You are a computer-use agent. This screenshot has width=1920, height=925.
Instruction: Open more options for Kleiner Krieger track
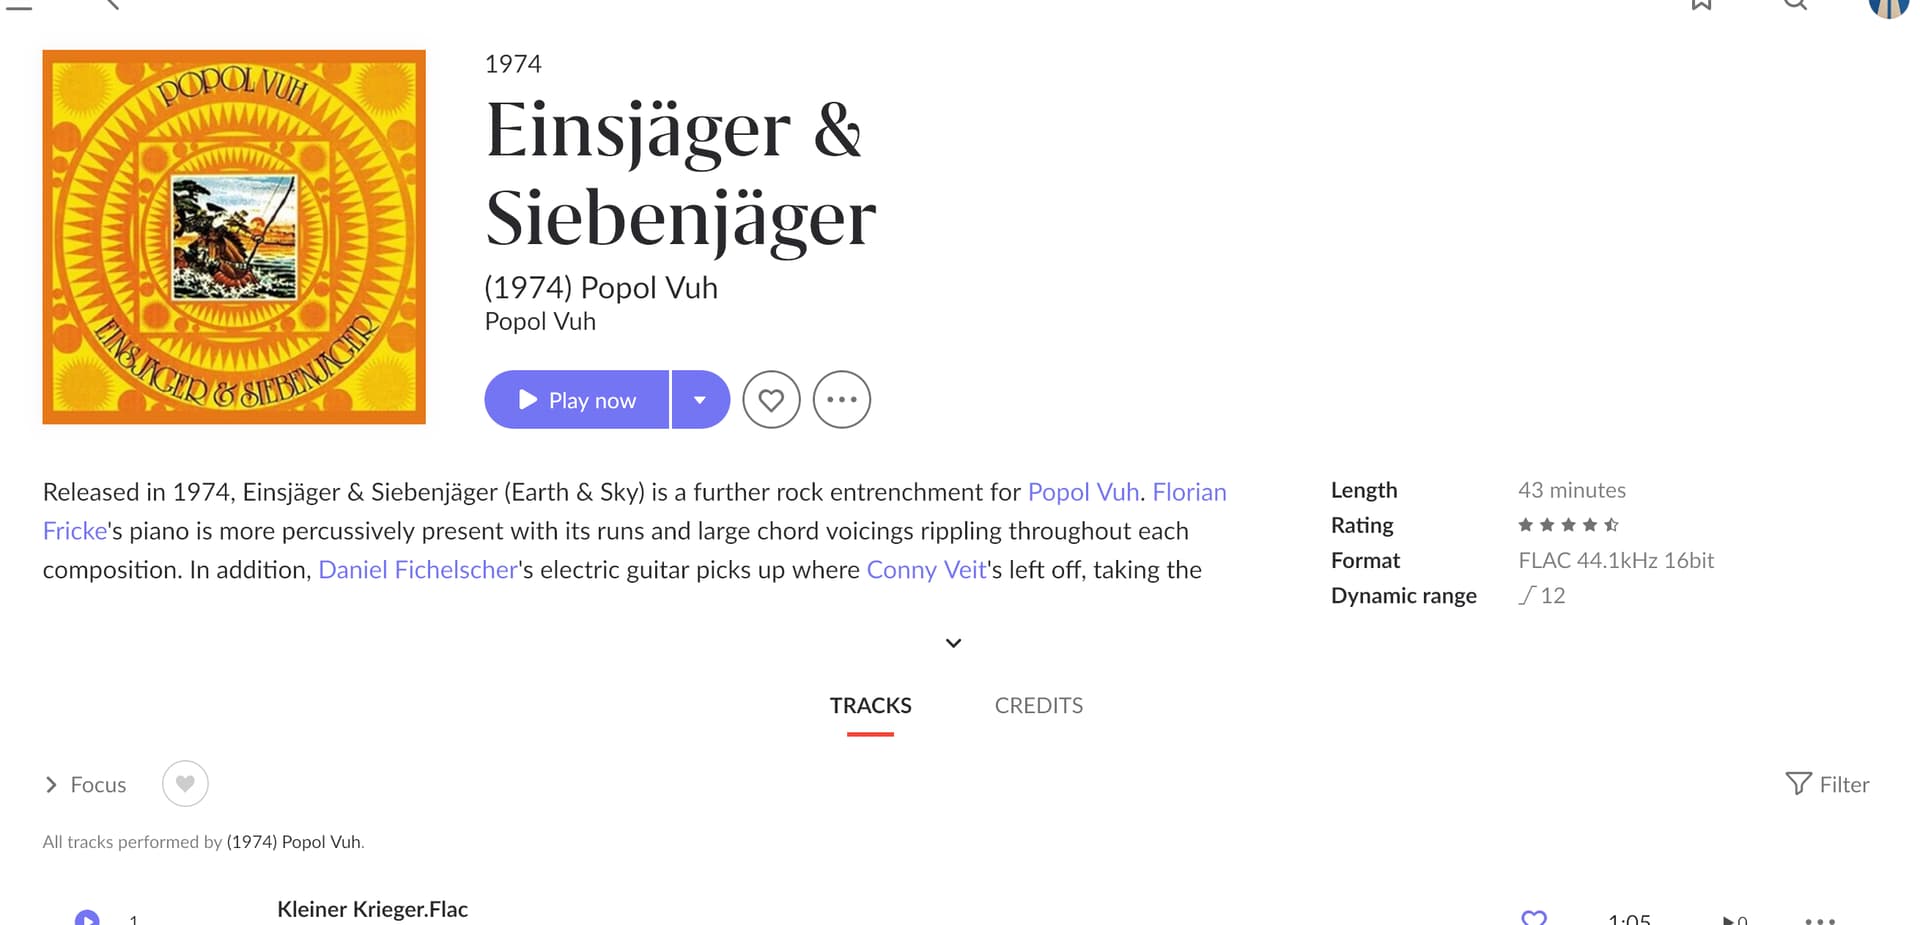click(x=1820, y=920)
